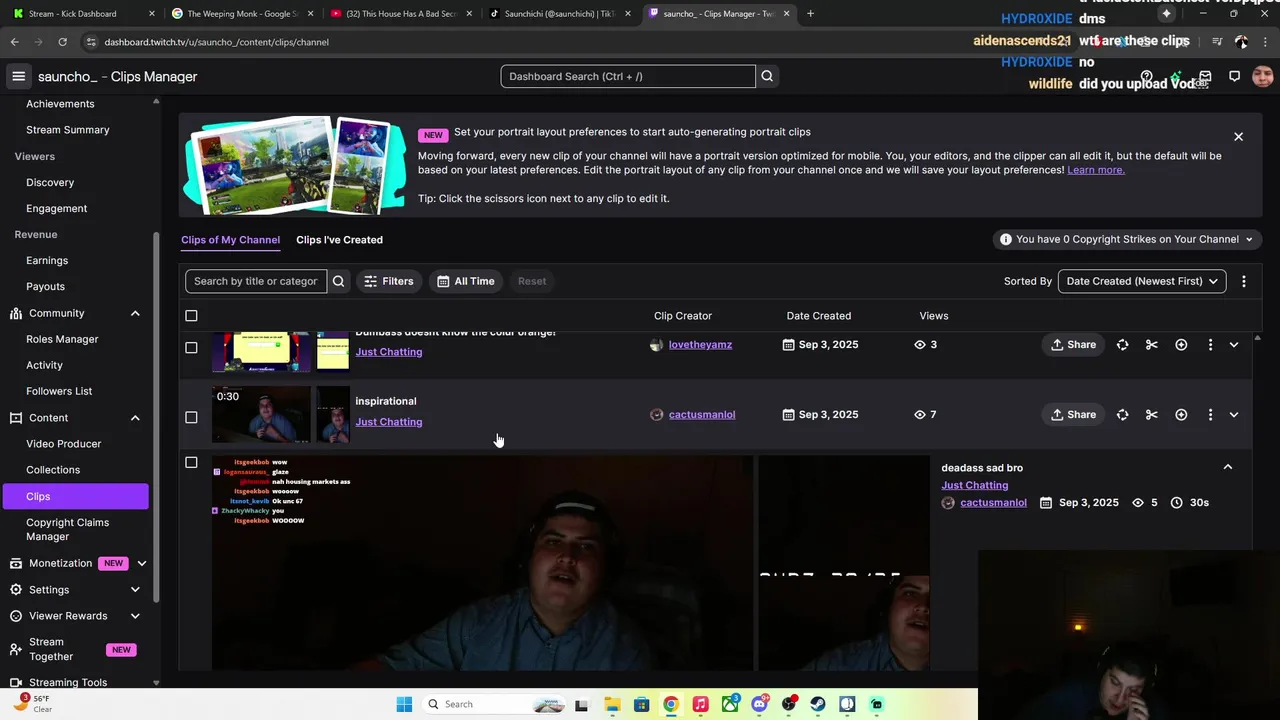Image resolution: width=1280 pixels, height=720 pixels.
Task: Click the sidebar vertical scrollbar
Action: pyautogui.click(x=155, y=415)
